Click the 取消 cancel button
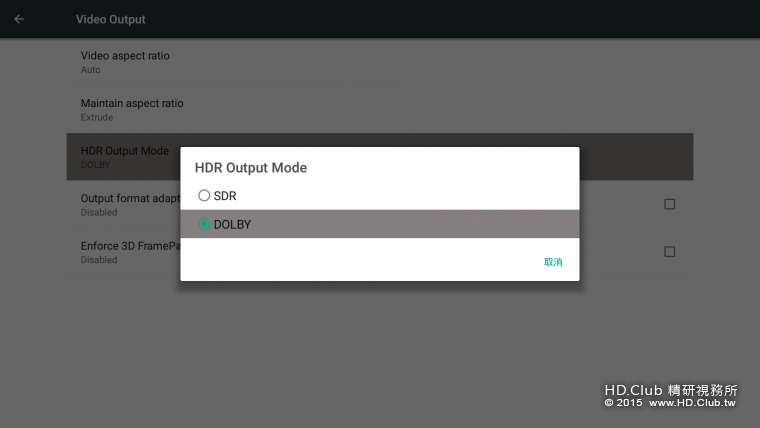Screen dimensions: 760x428 553,262
